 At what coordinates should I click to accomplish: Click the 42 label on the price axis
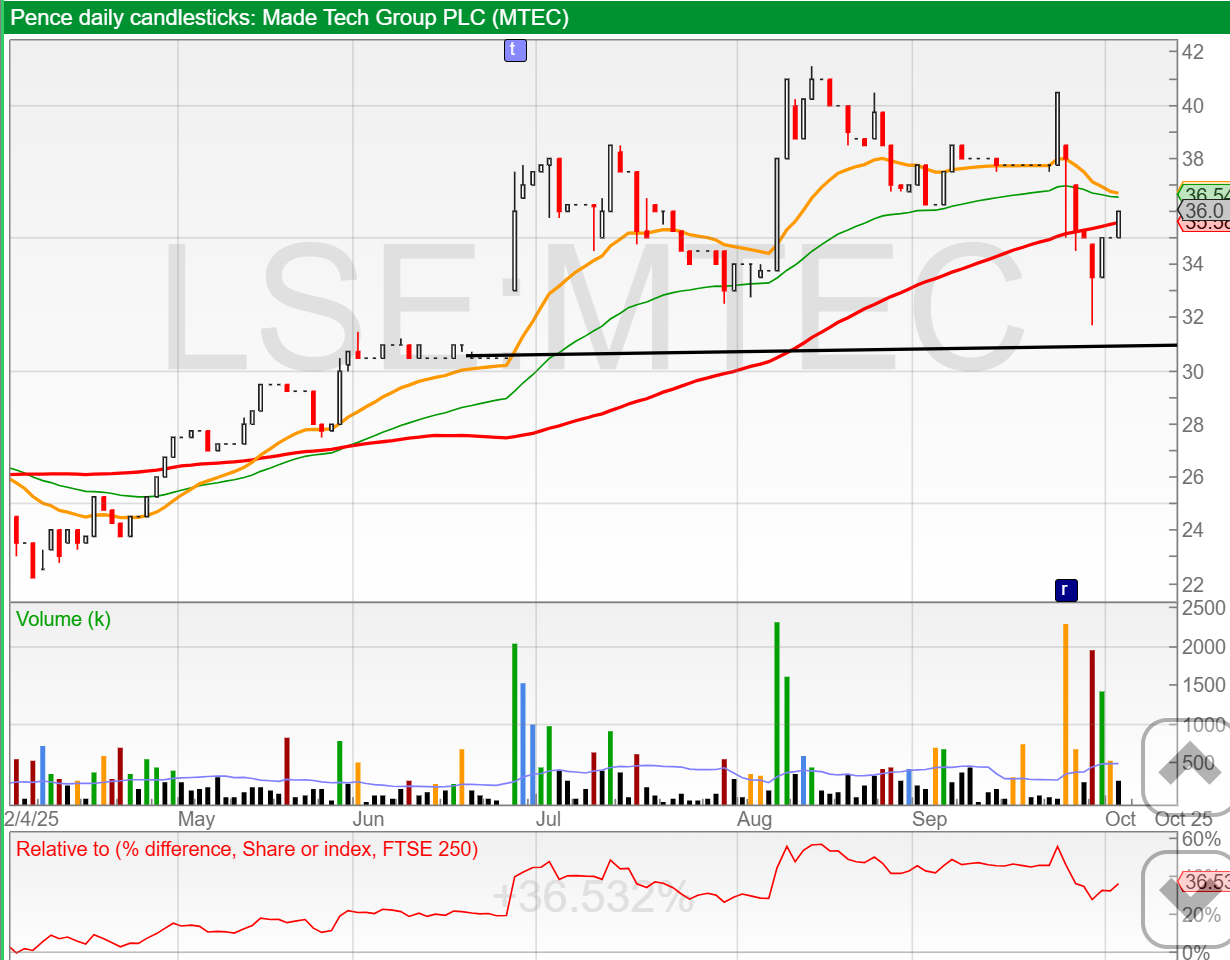click(x=1192, y=53)
